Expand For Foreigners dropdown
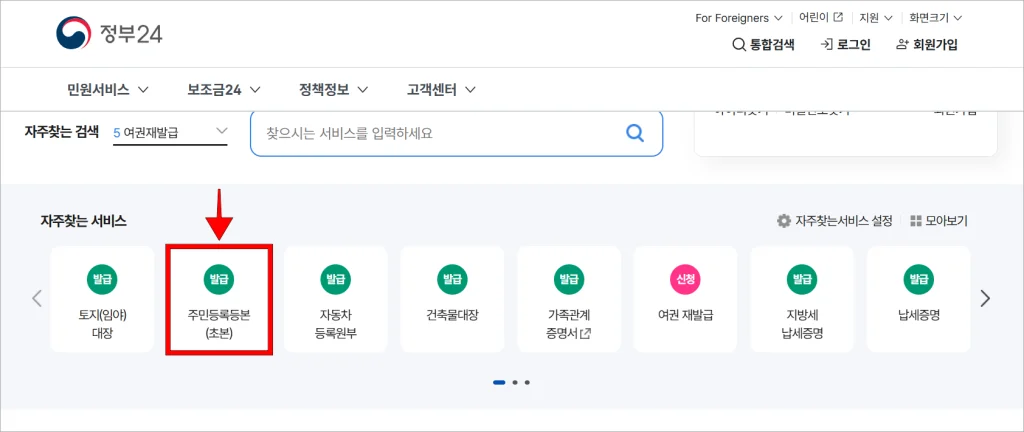The image size is (1024, 432). 739,18
